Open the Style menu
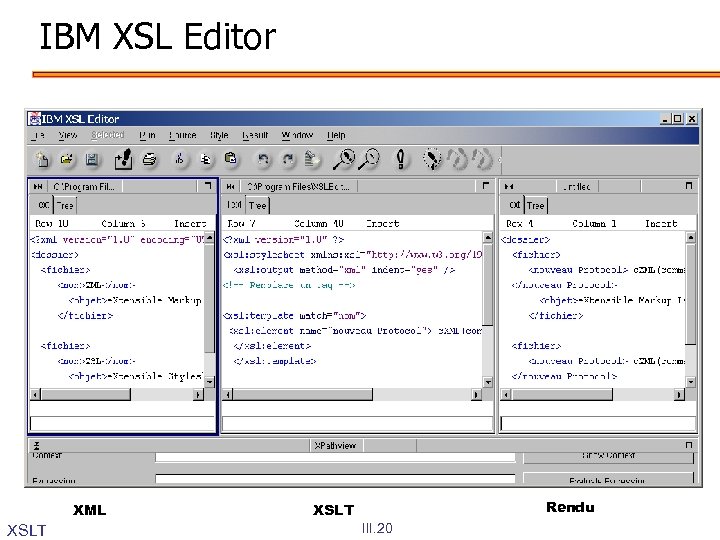Screen dimensions: 720x540 tap(219, 135)
